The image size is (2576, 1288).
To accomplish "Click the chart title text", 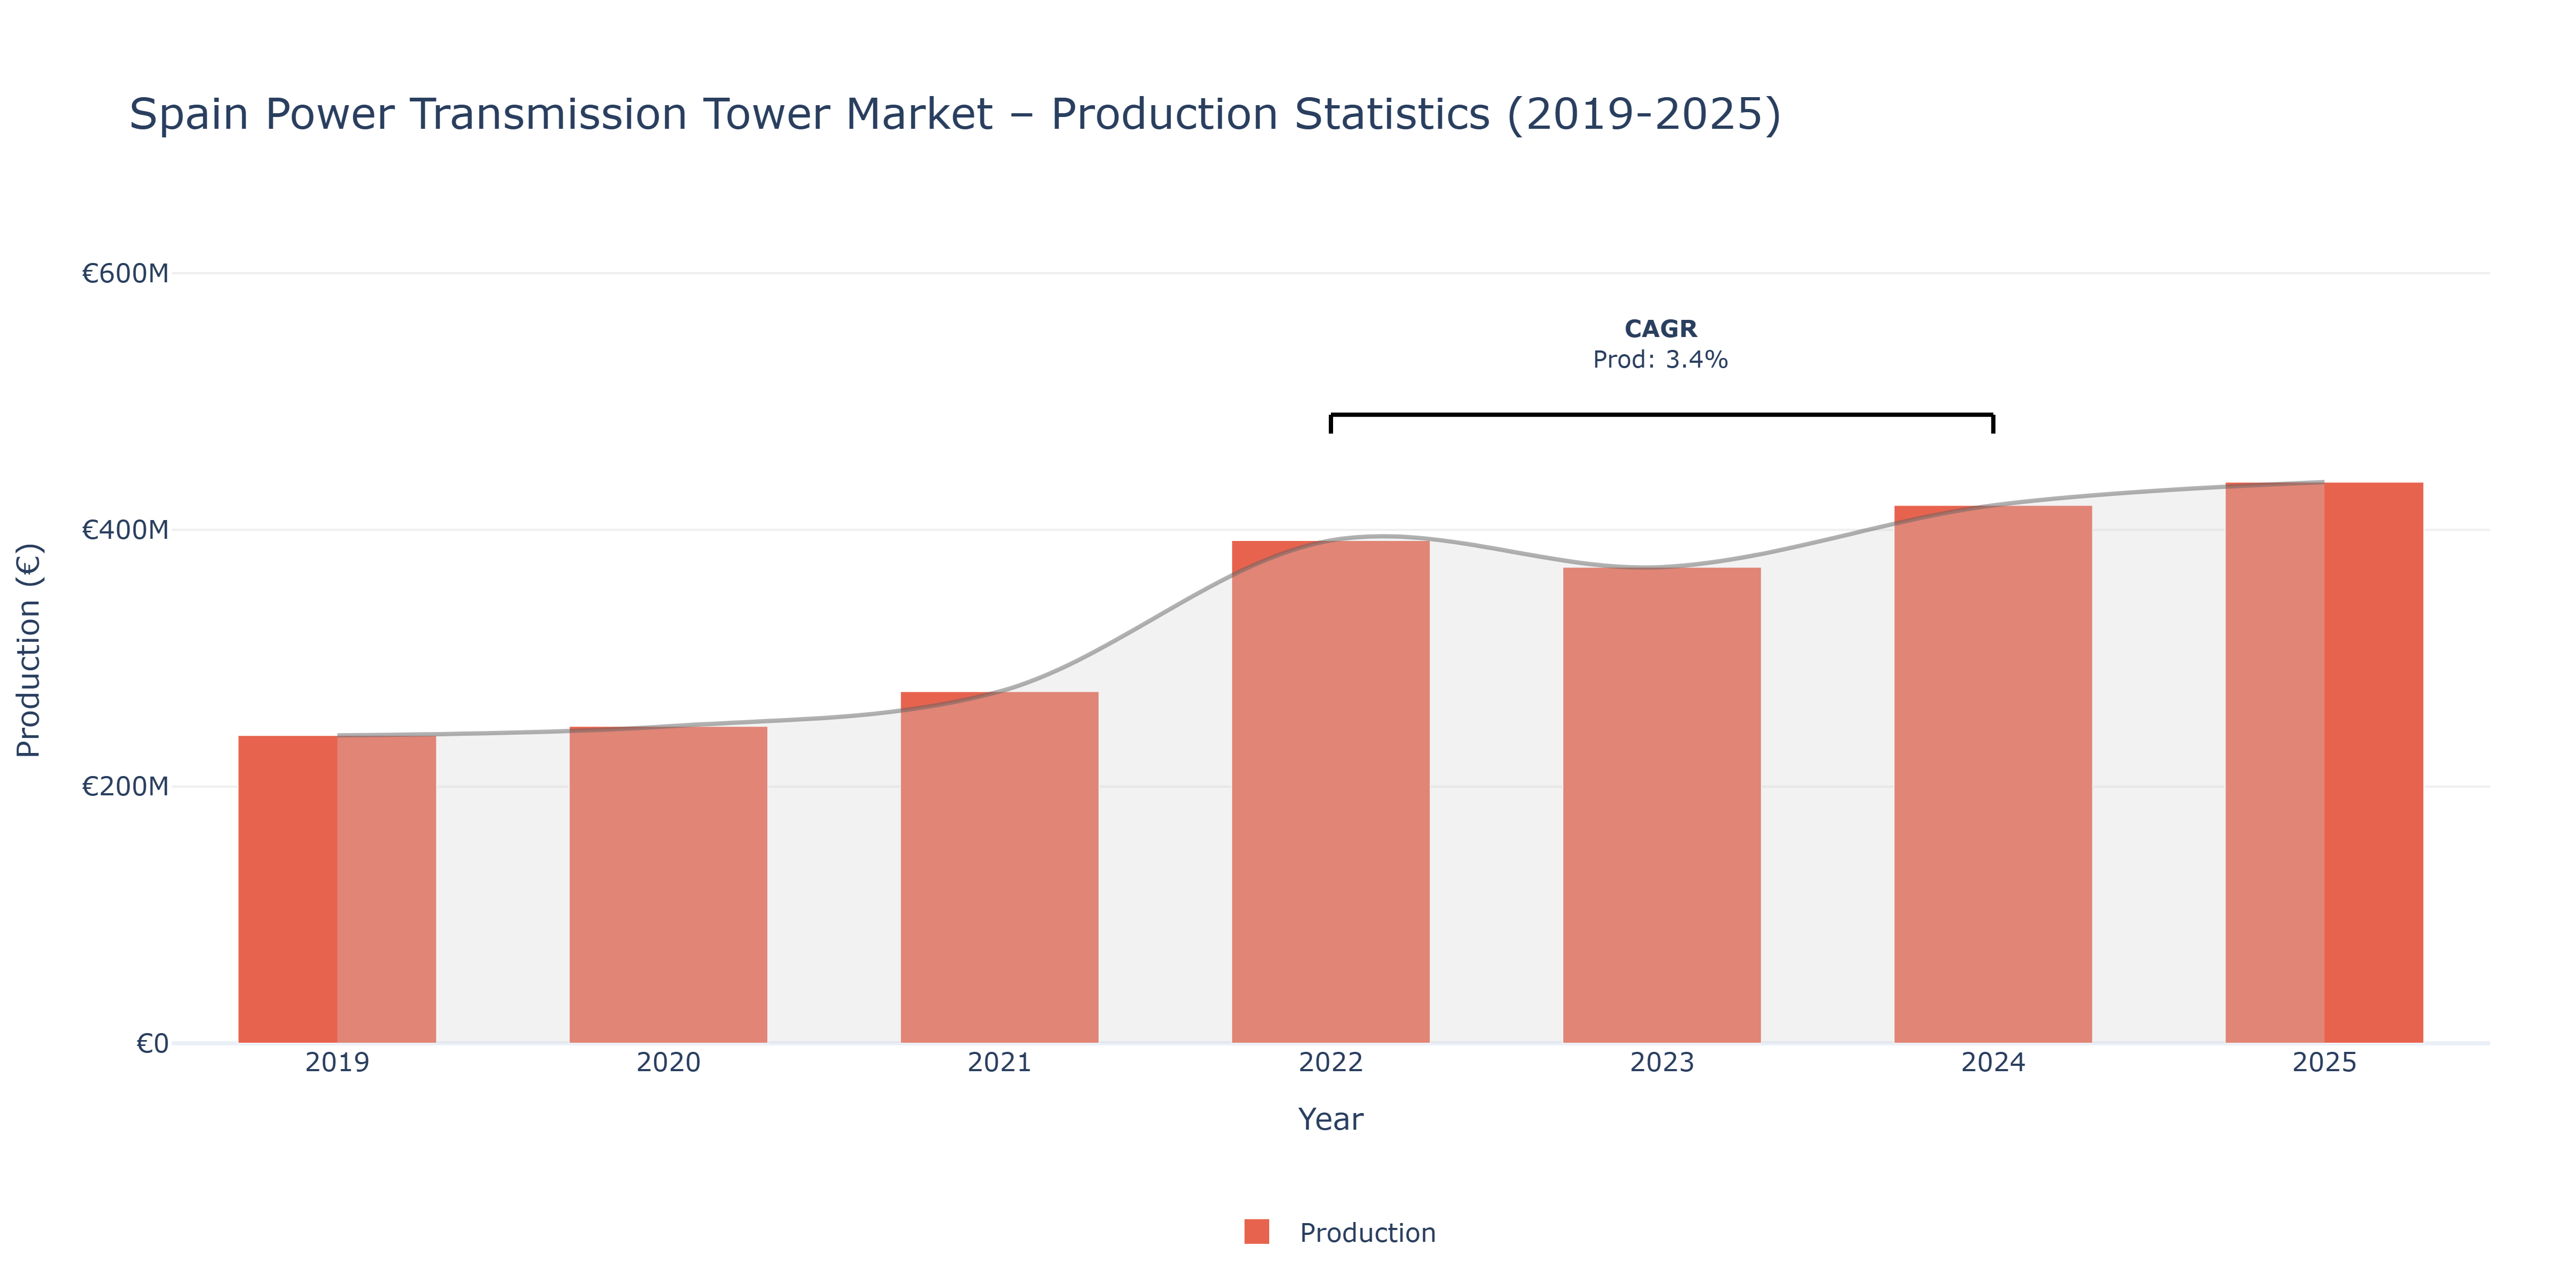I will pyautogui.click(x=955, y=114).
